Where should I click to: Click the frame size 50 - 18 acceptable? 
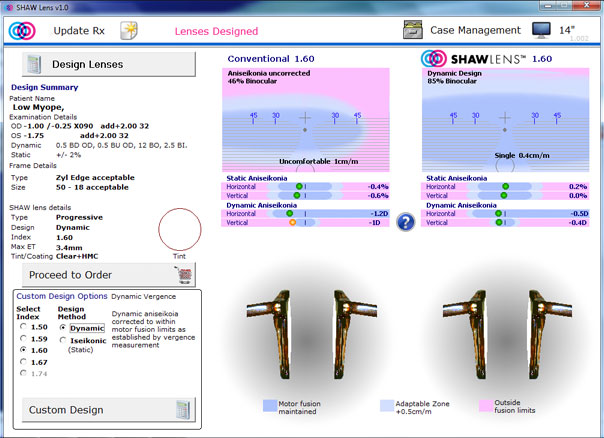(x=92, y=187)
